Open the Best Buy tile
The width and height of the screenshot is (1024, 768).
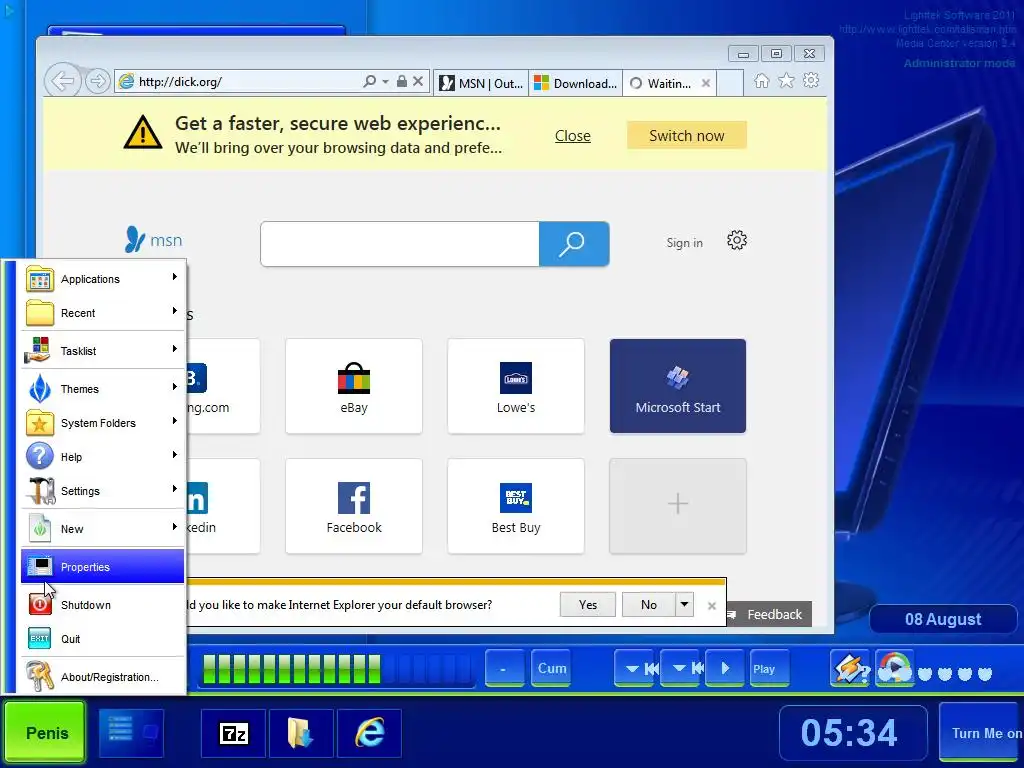coord(516,506)
